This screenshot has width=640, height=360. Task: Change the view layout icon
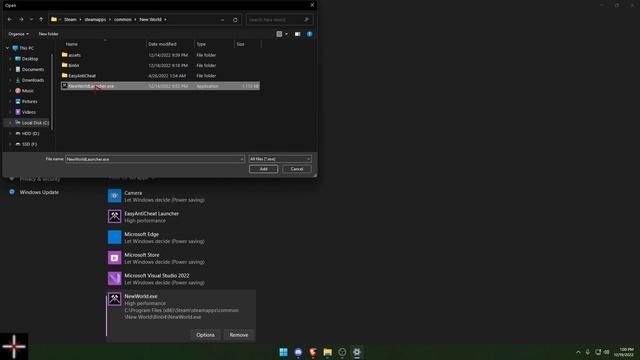point(279,34)
